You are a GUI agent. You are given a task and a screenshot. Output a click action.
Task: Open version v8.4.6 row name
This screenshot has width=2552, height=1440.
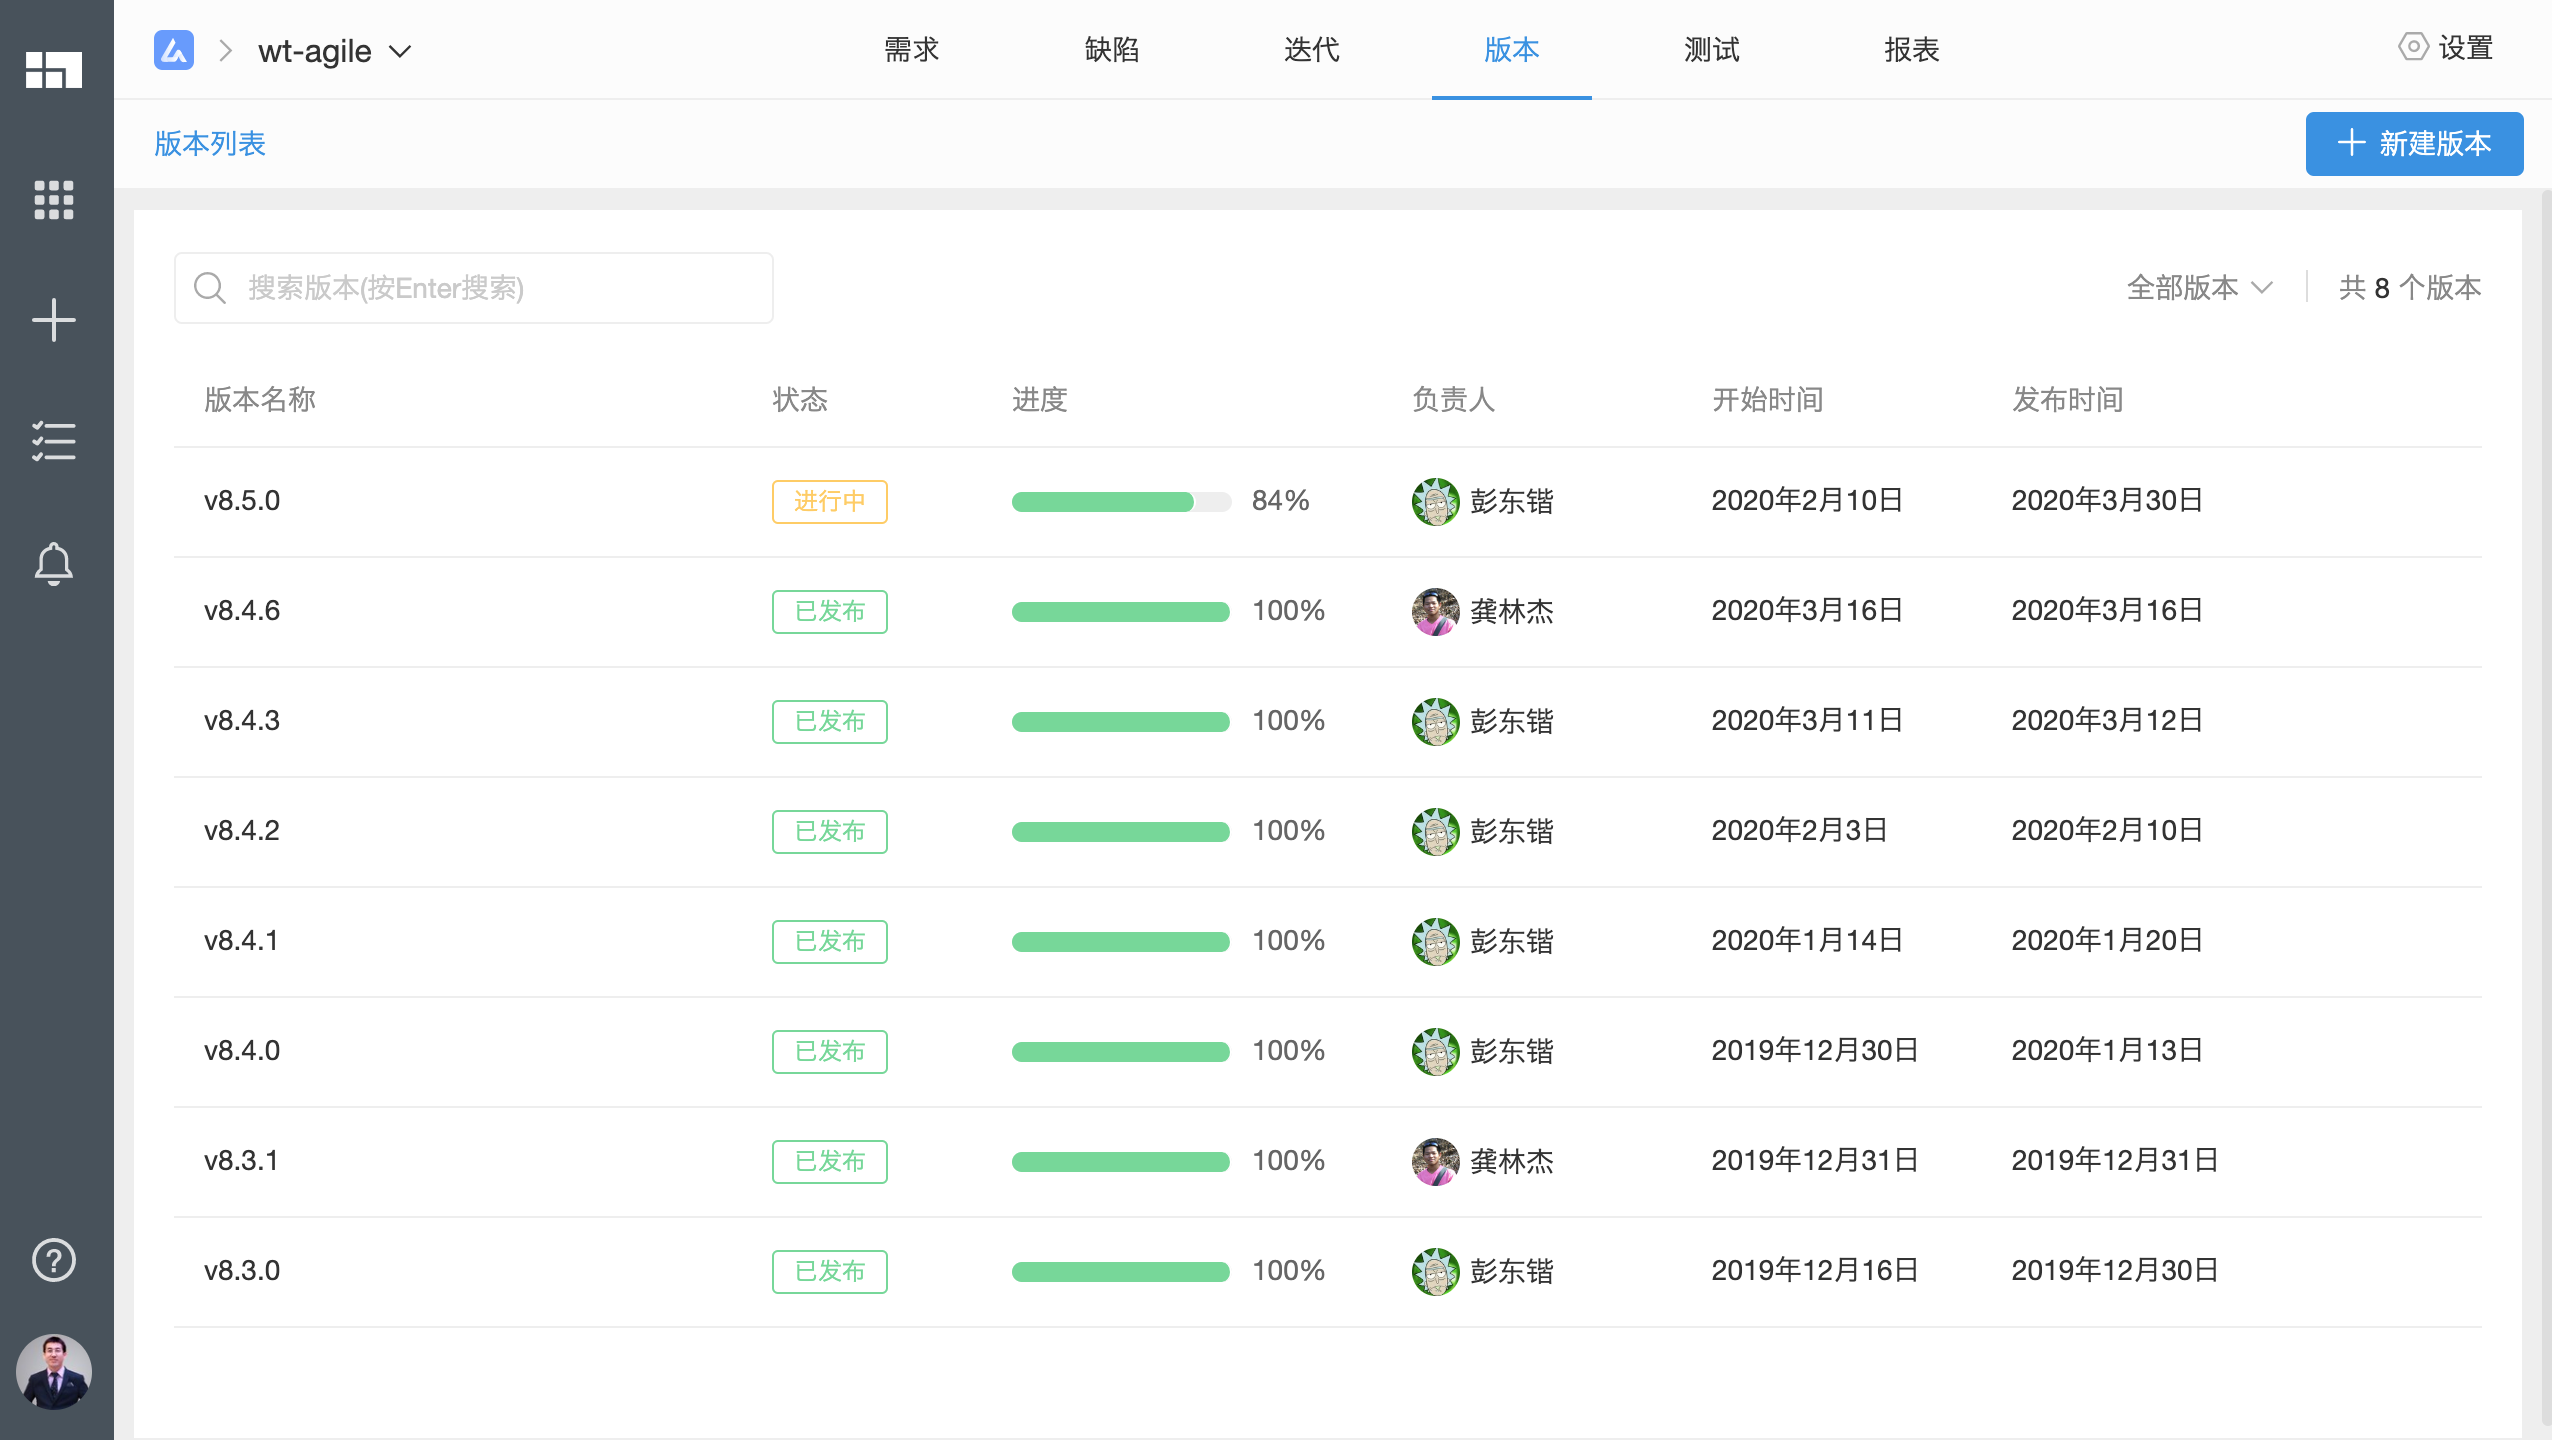point(242,611)
